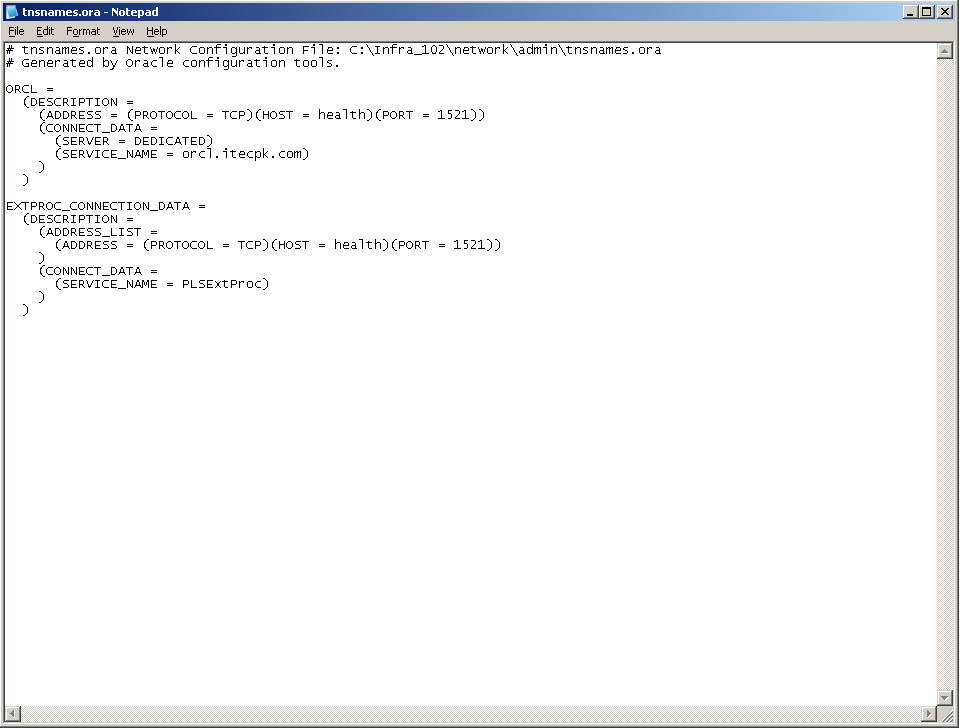Open the Help menu
The height and width of the screenshot is (728, 959).
point(157,31)
